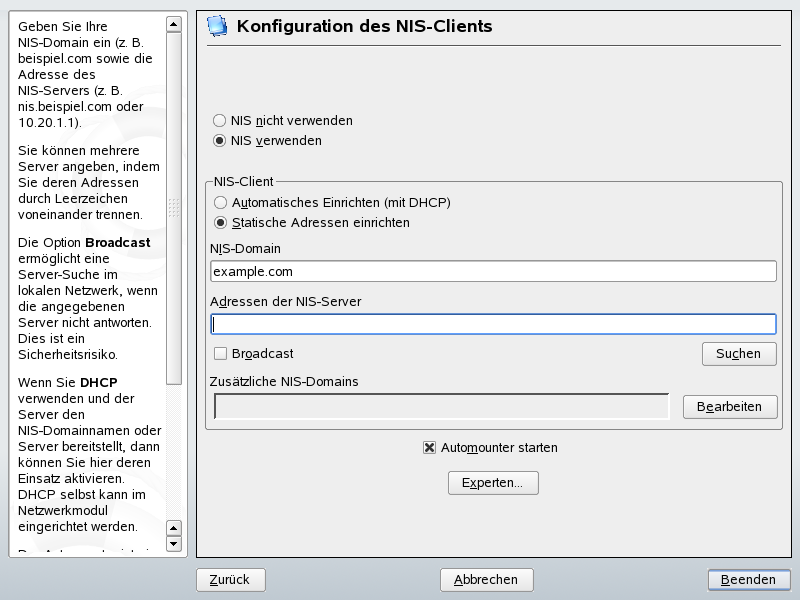The width and height of the screenshot is (800, 600).
Task: Click the help scrollbar's top up arrow
Action: (174, 23)
